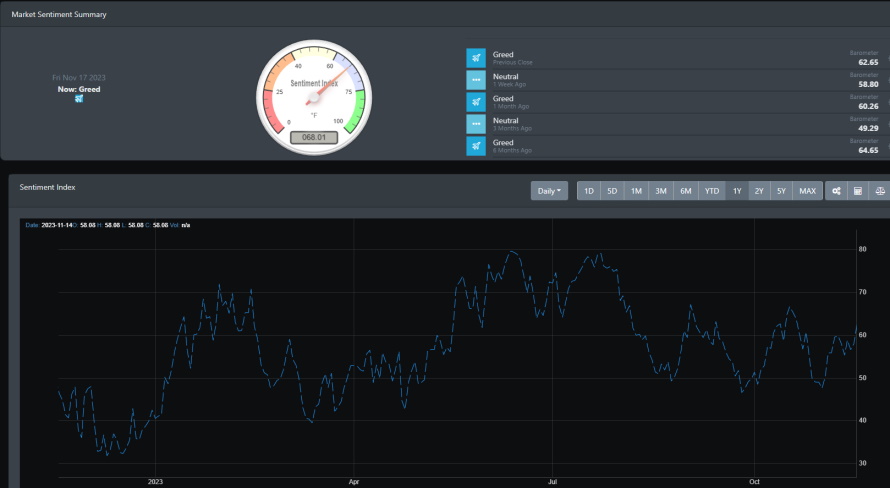Click the 80 y-axis tick label
Image resolution: width=890 pixels, height=488 pixels.
pos(863,249)
